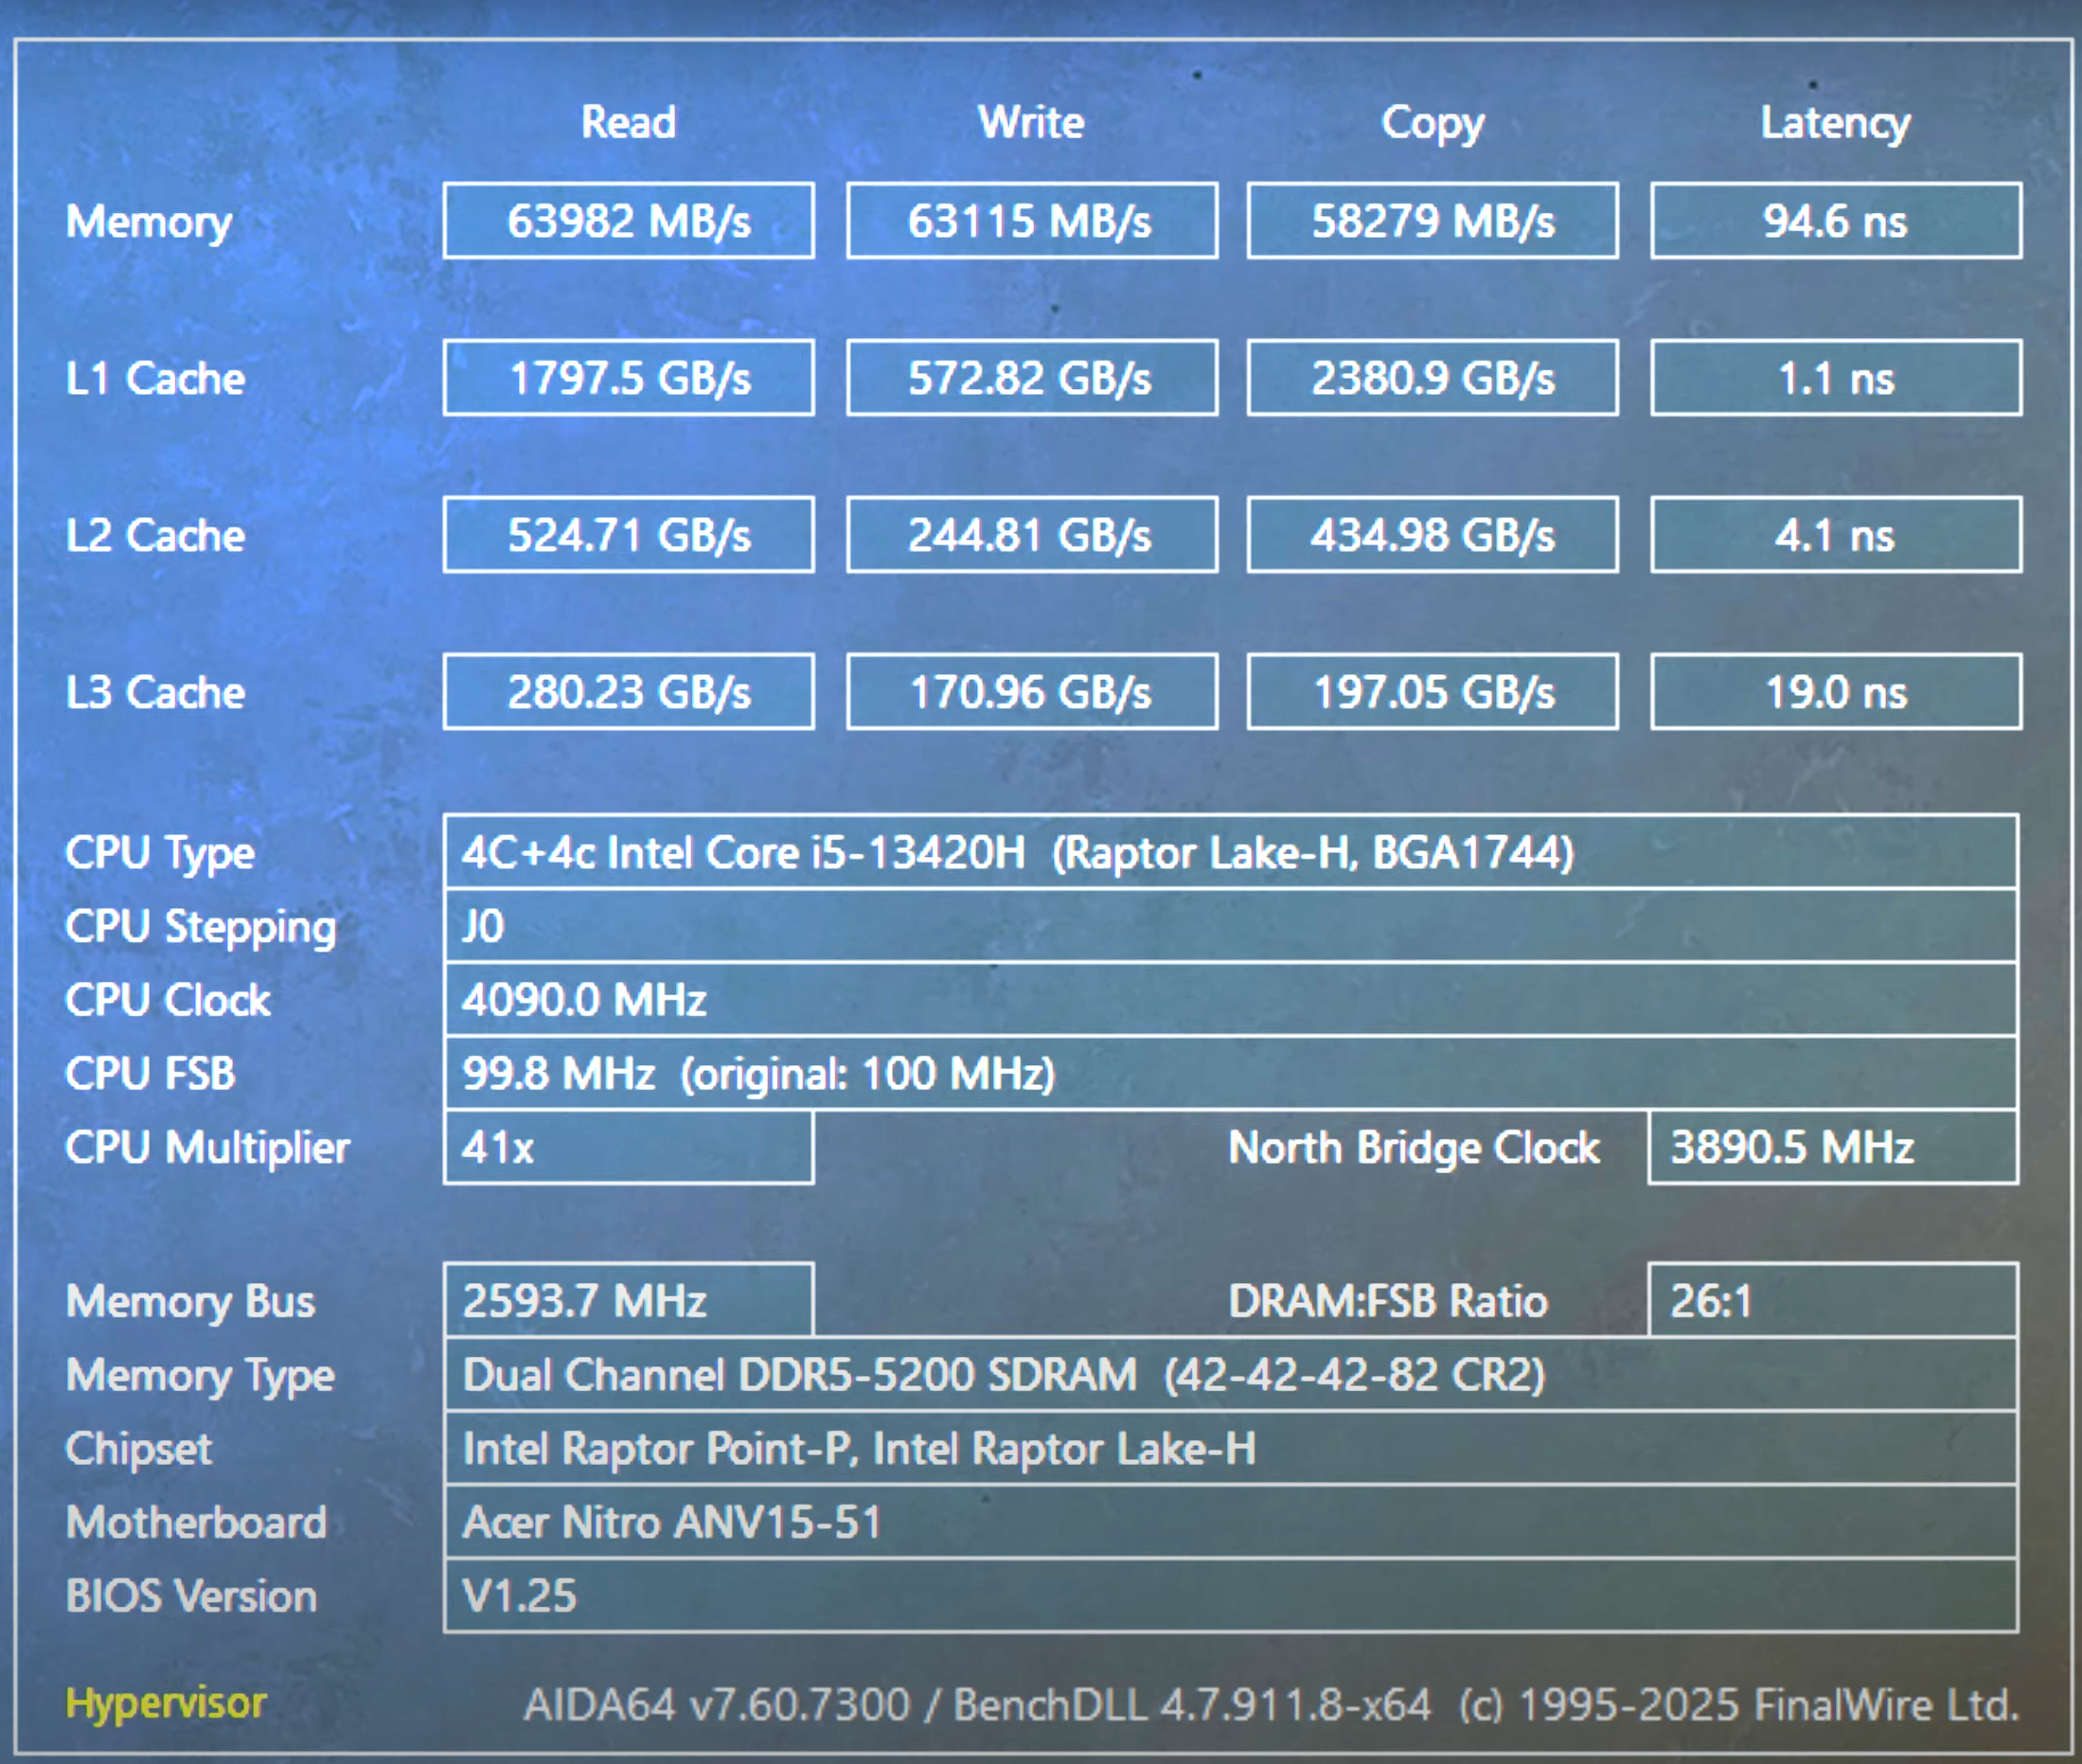Click the Memory Bus label
Screen dimensions: 2082x1764
click(190, 1302)
